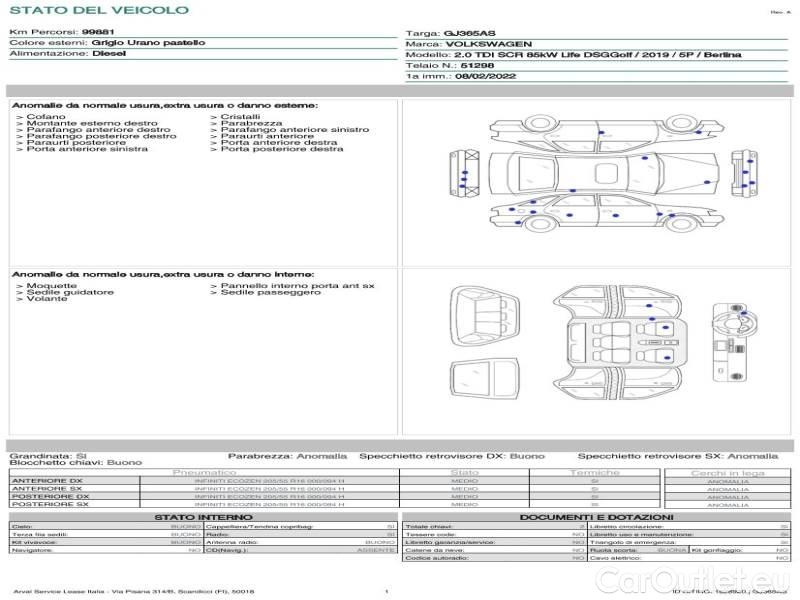Click the Modello 2.0 TDI SCR line

click(x=573, y=55)
